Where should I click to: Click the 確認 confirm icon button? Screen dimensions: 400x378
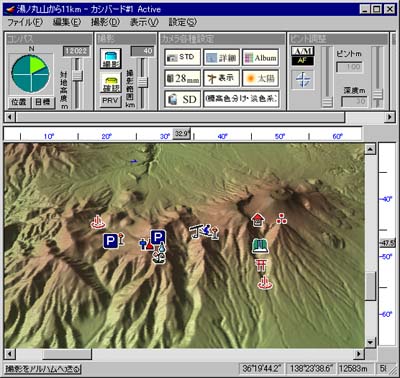pyautogui.click(x=111, y=83)
